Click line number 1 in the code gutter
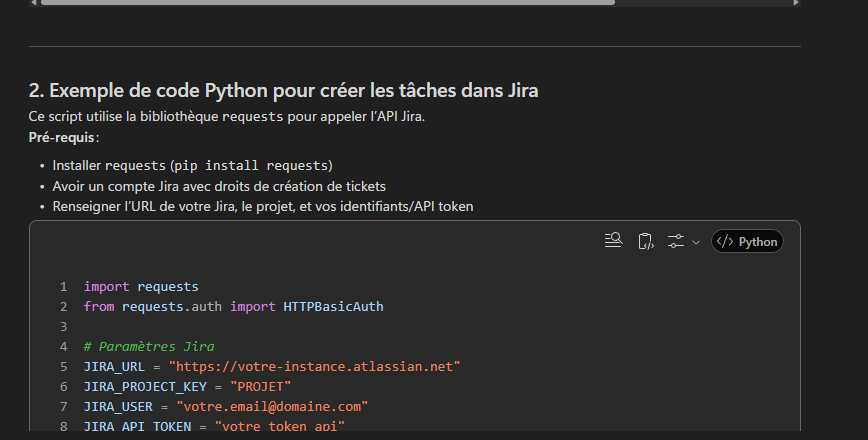868x440 pixels. point(63,287)
